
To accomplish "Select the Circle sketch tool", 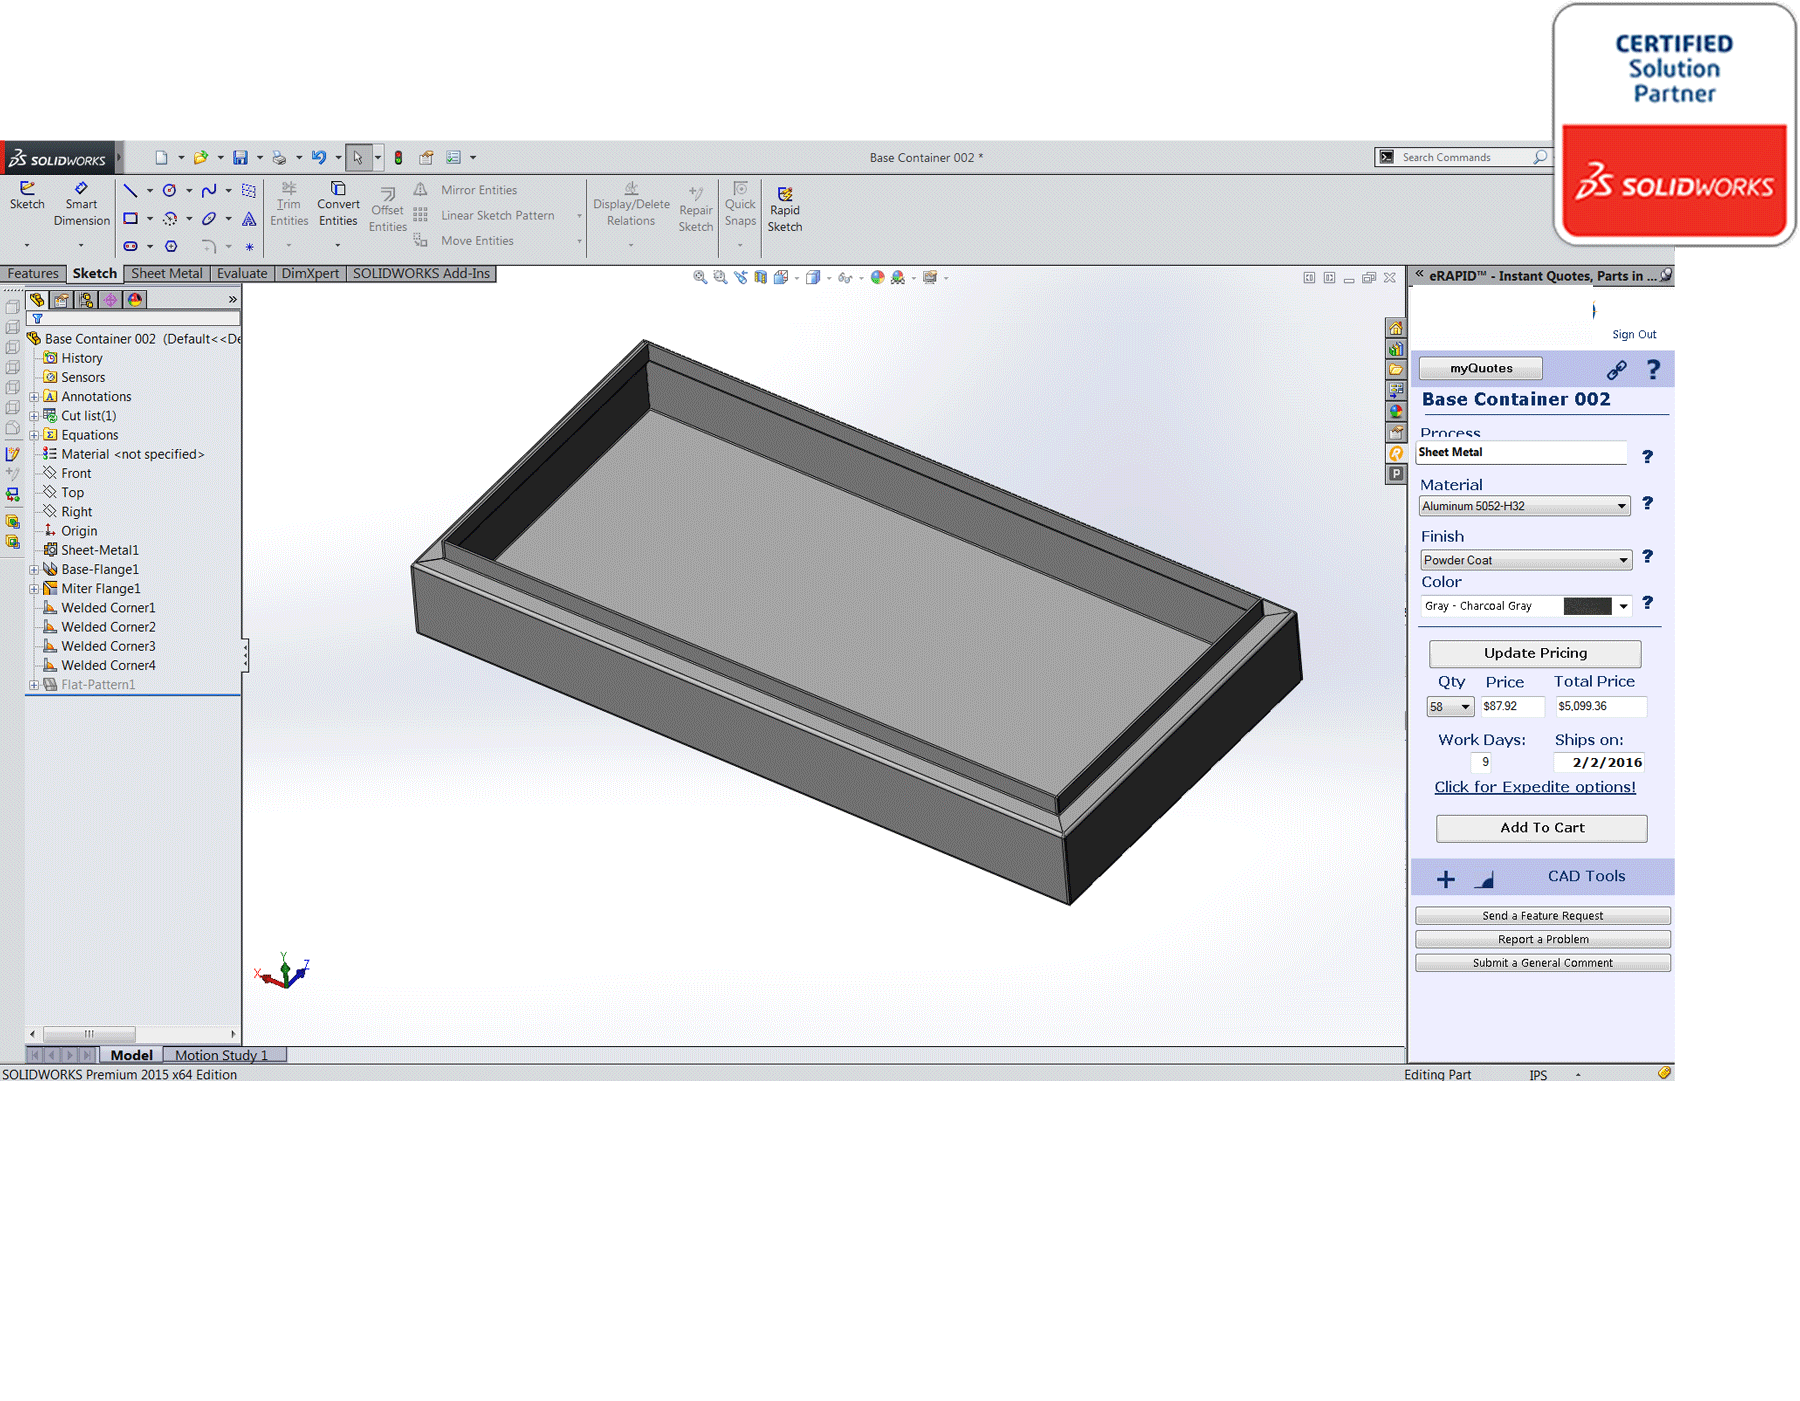I will click(x=170, y=190).
